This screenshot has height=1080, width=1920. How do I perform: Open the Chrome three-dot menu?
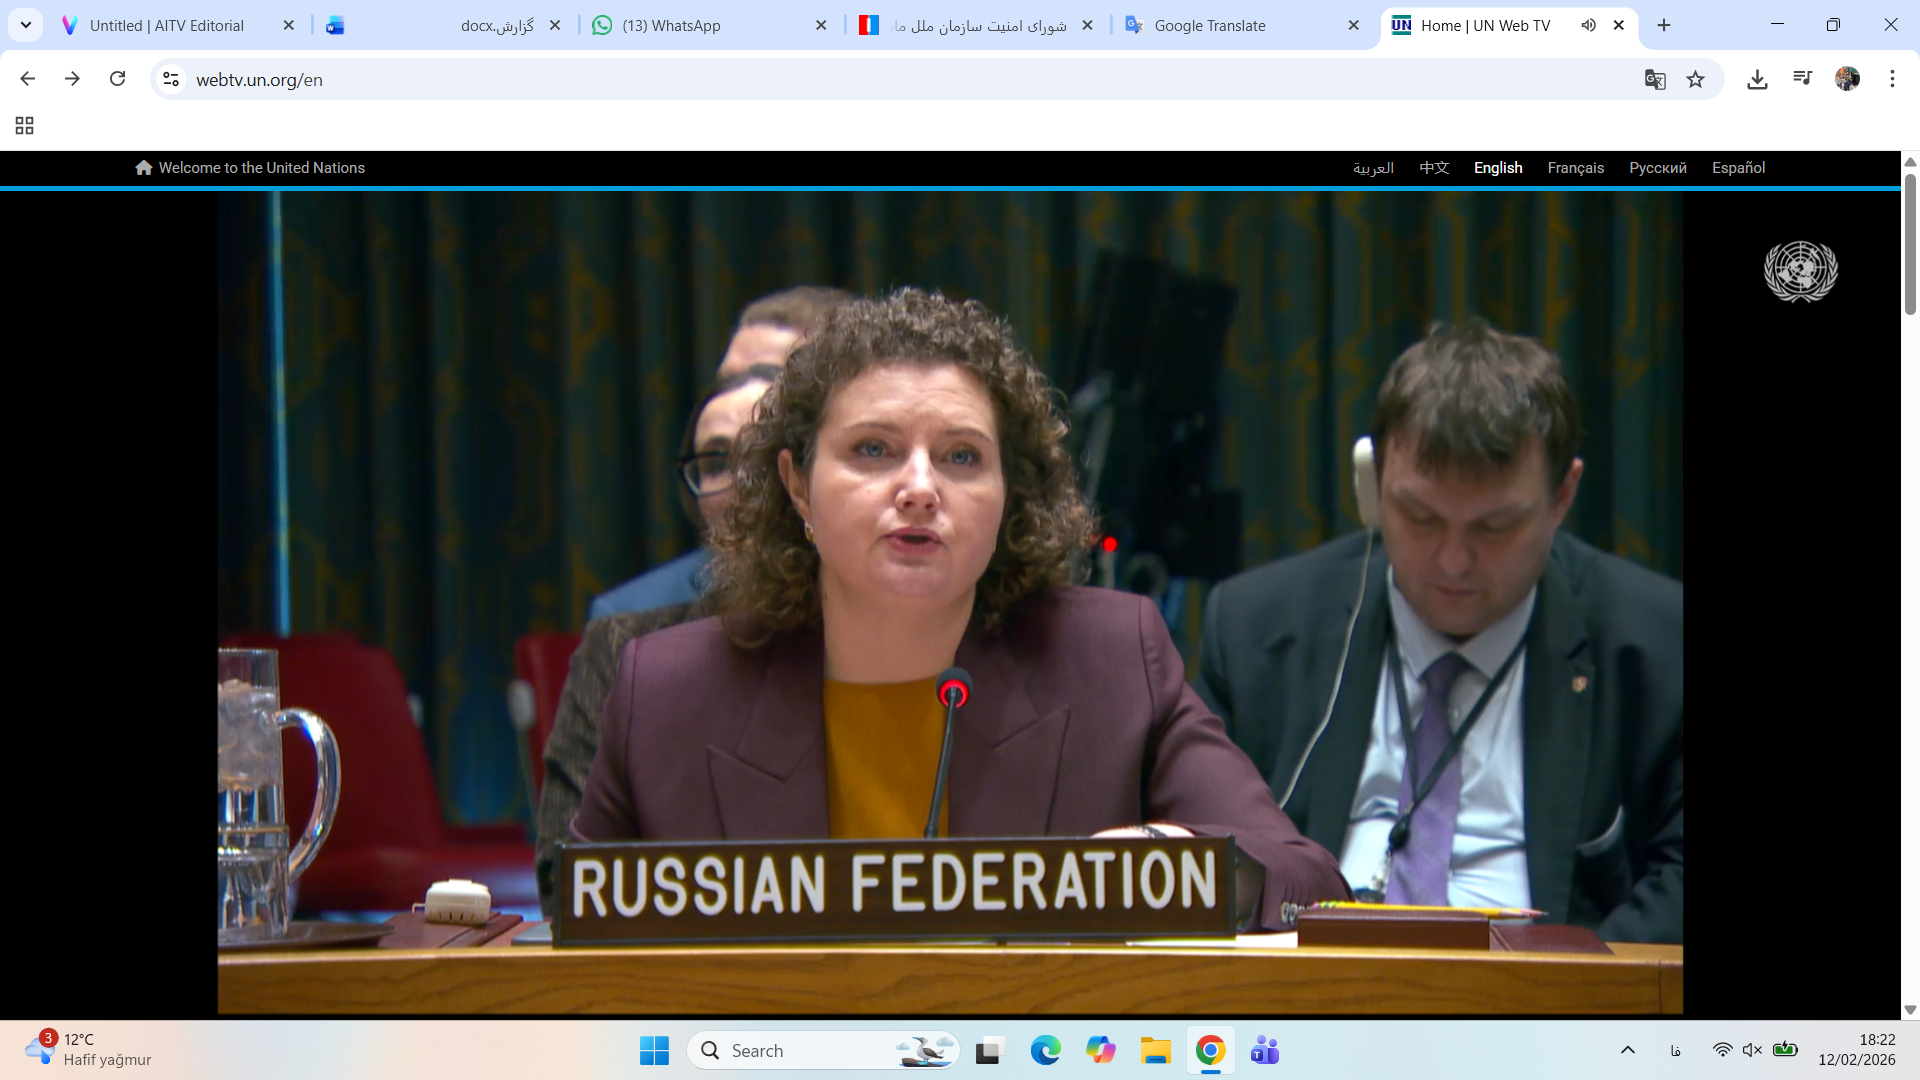coord(1892,79)
